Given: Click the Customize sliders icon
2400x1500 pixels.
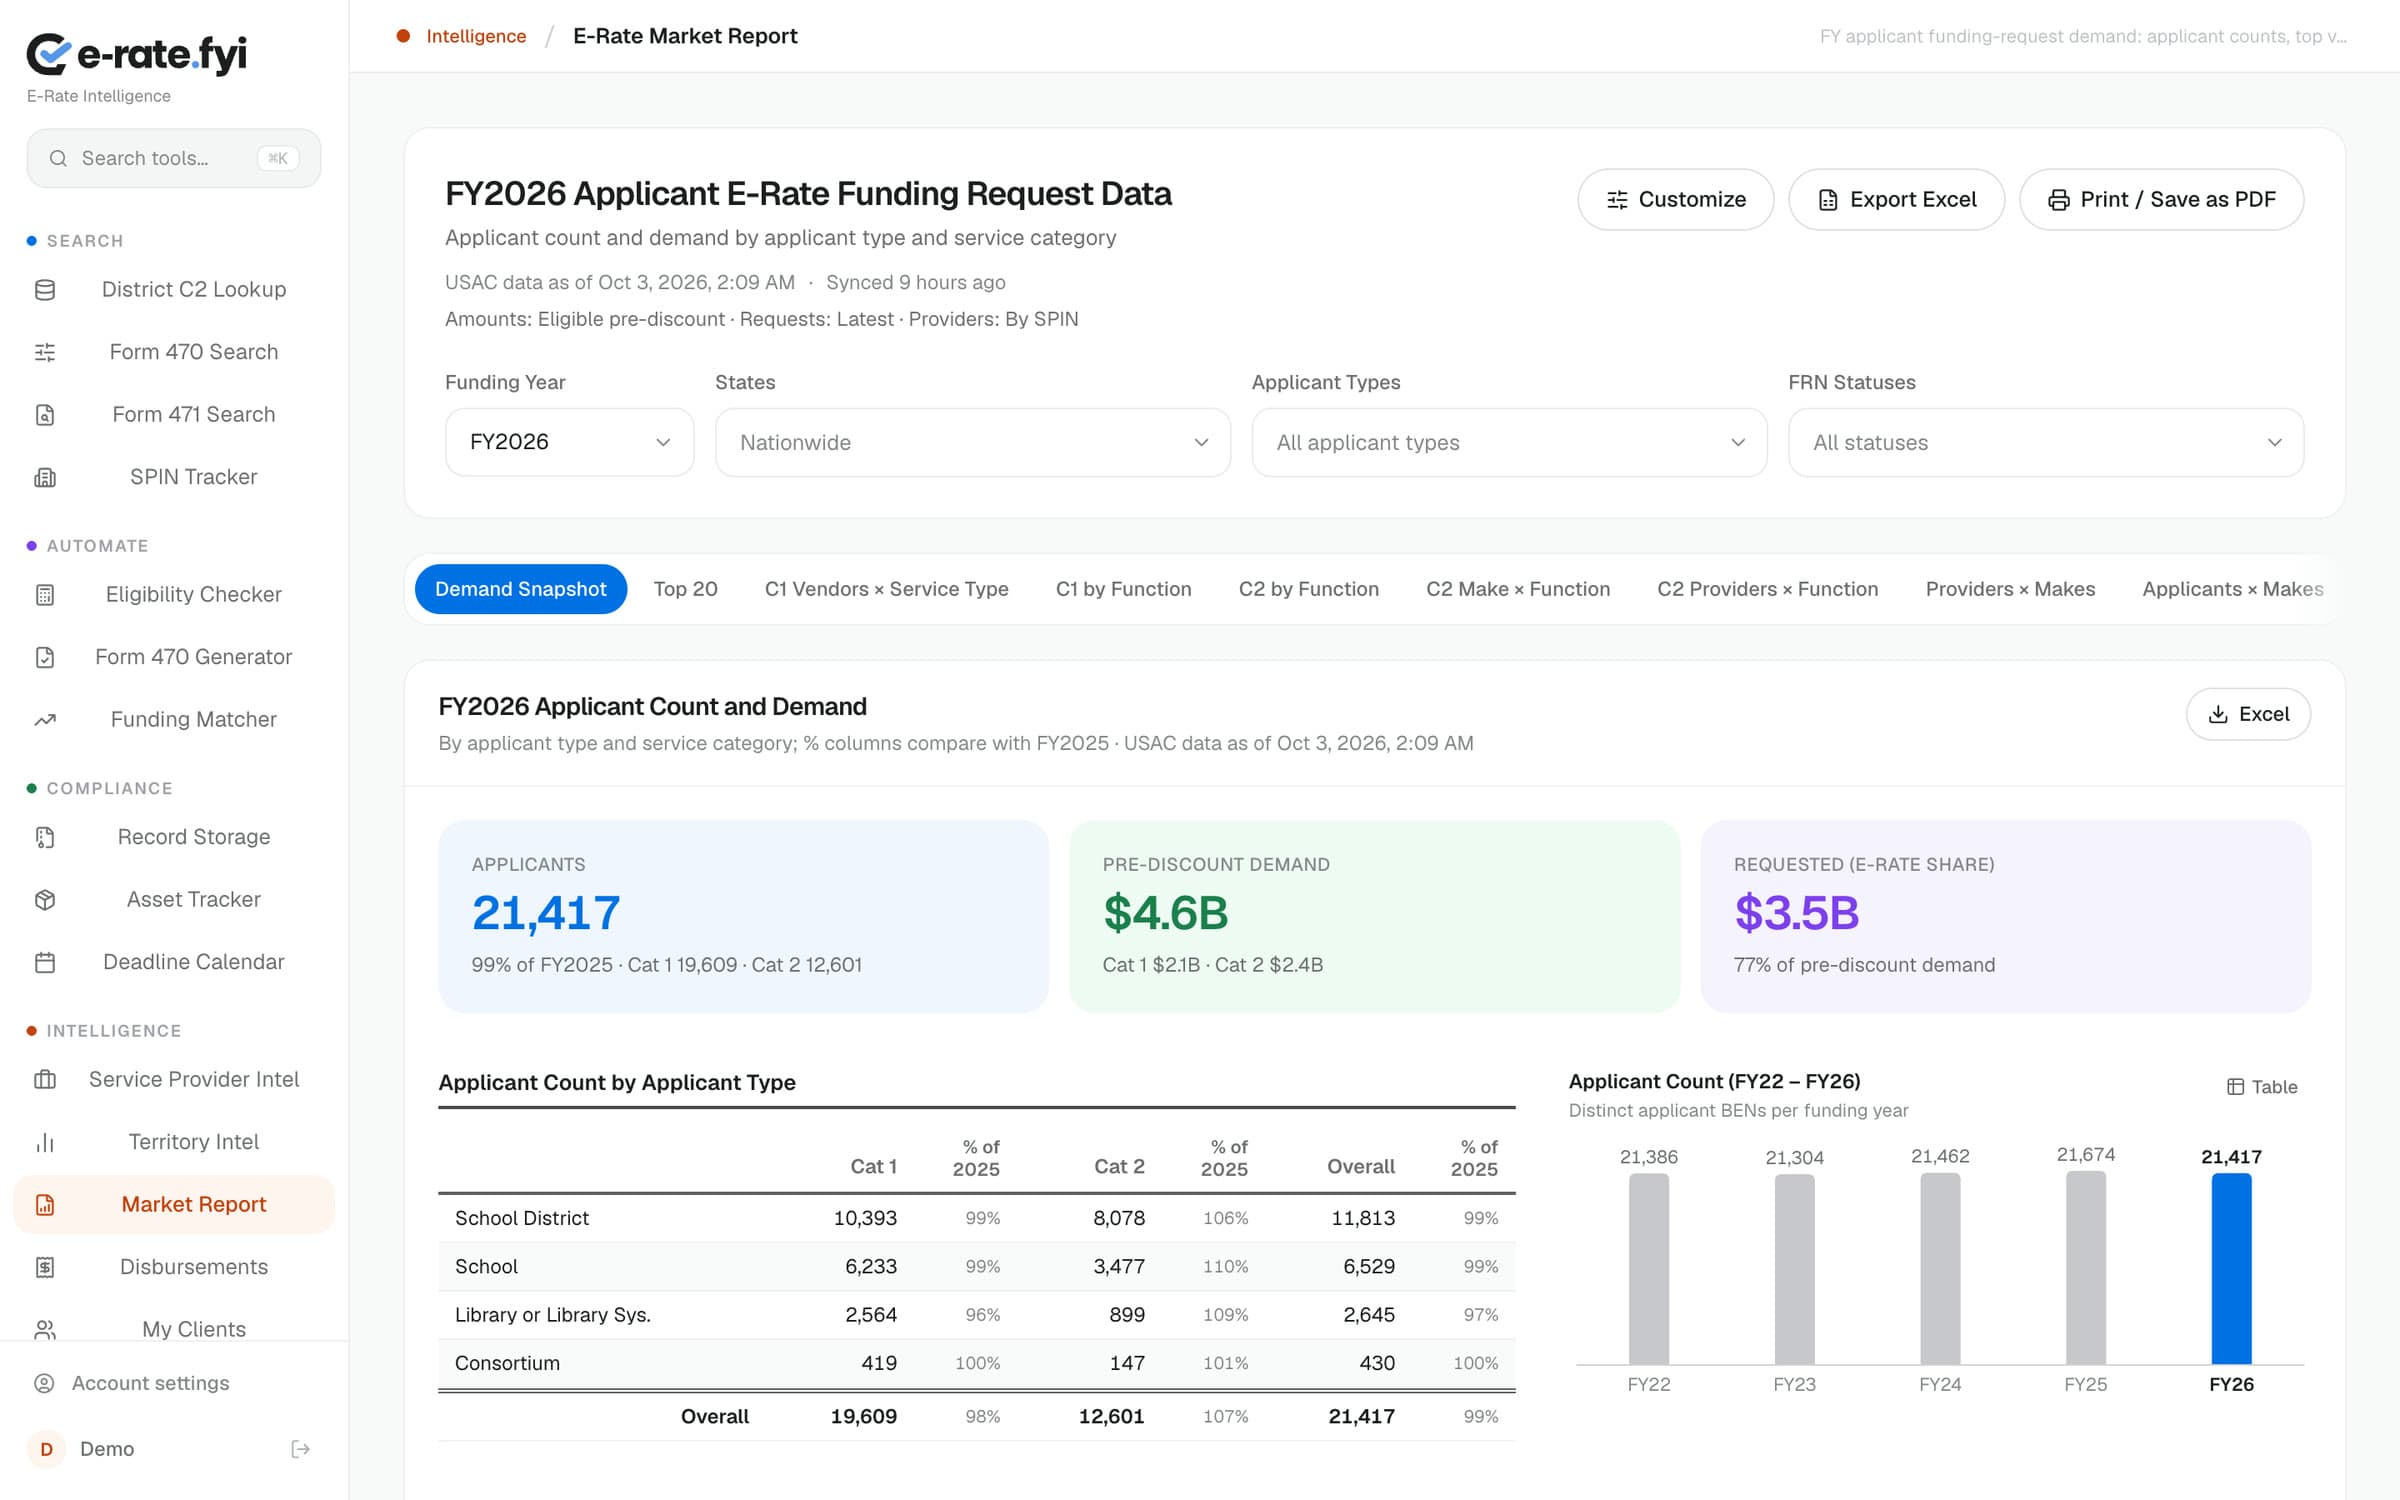Looking at the screenshot, I should pos(1617,200).
